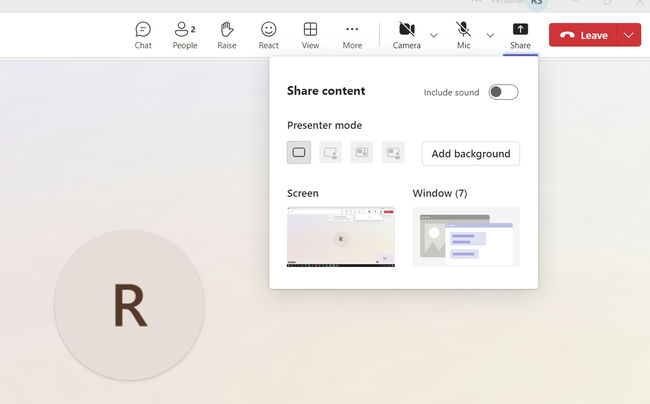The width and height of the screenshot is (650, 404).
Task: Click the Add background button
Action: 471,154
